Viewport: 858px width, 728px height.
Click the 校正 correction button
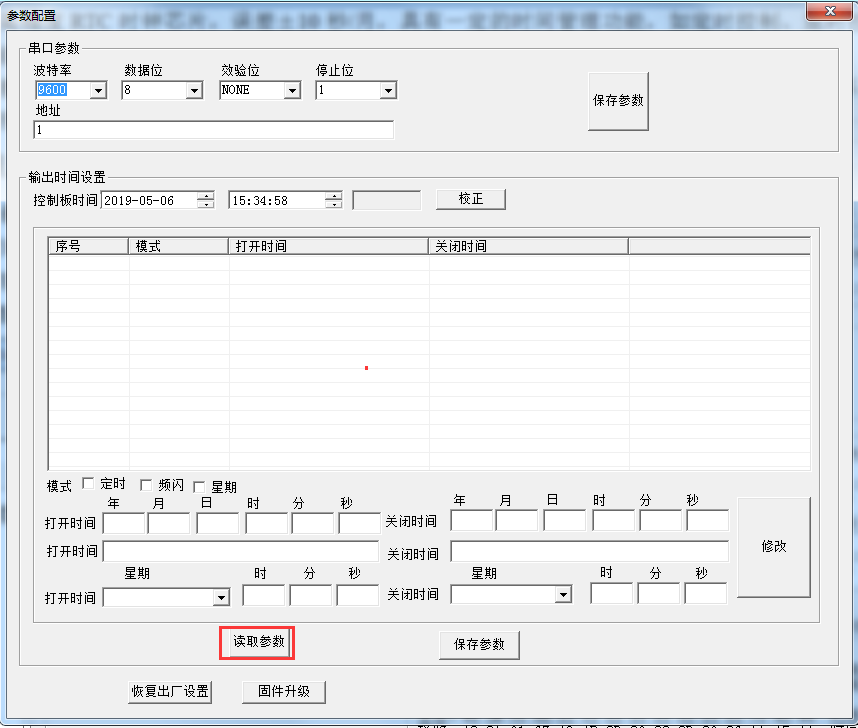(x=471, y=199)
